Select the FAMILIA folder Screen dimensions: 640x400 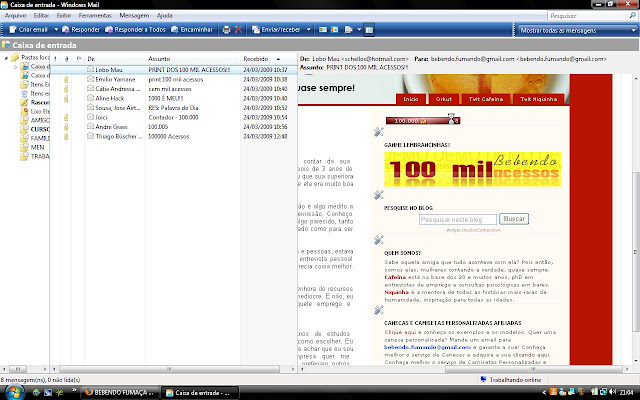point(36,138)
